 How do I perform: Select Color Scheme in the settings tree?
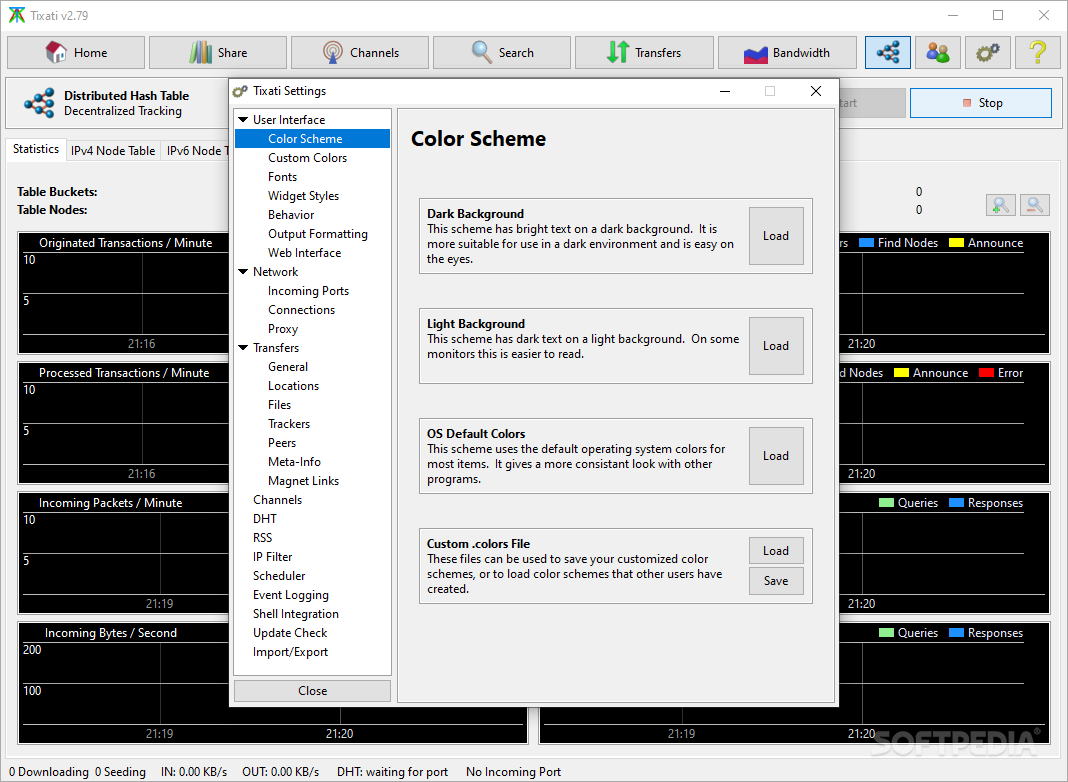(313, 138)
